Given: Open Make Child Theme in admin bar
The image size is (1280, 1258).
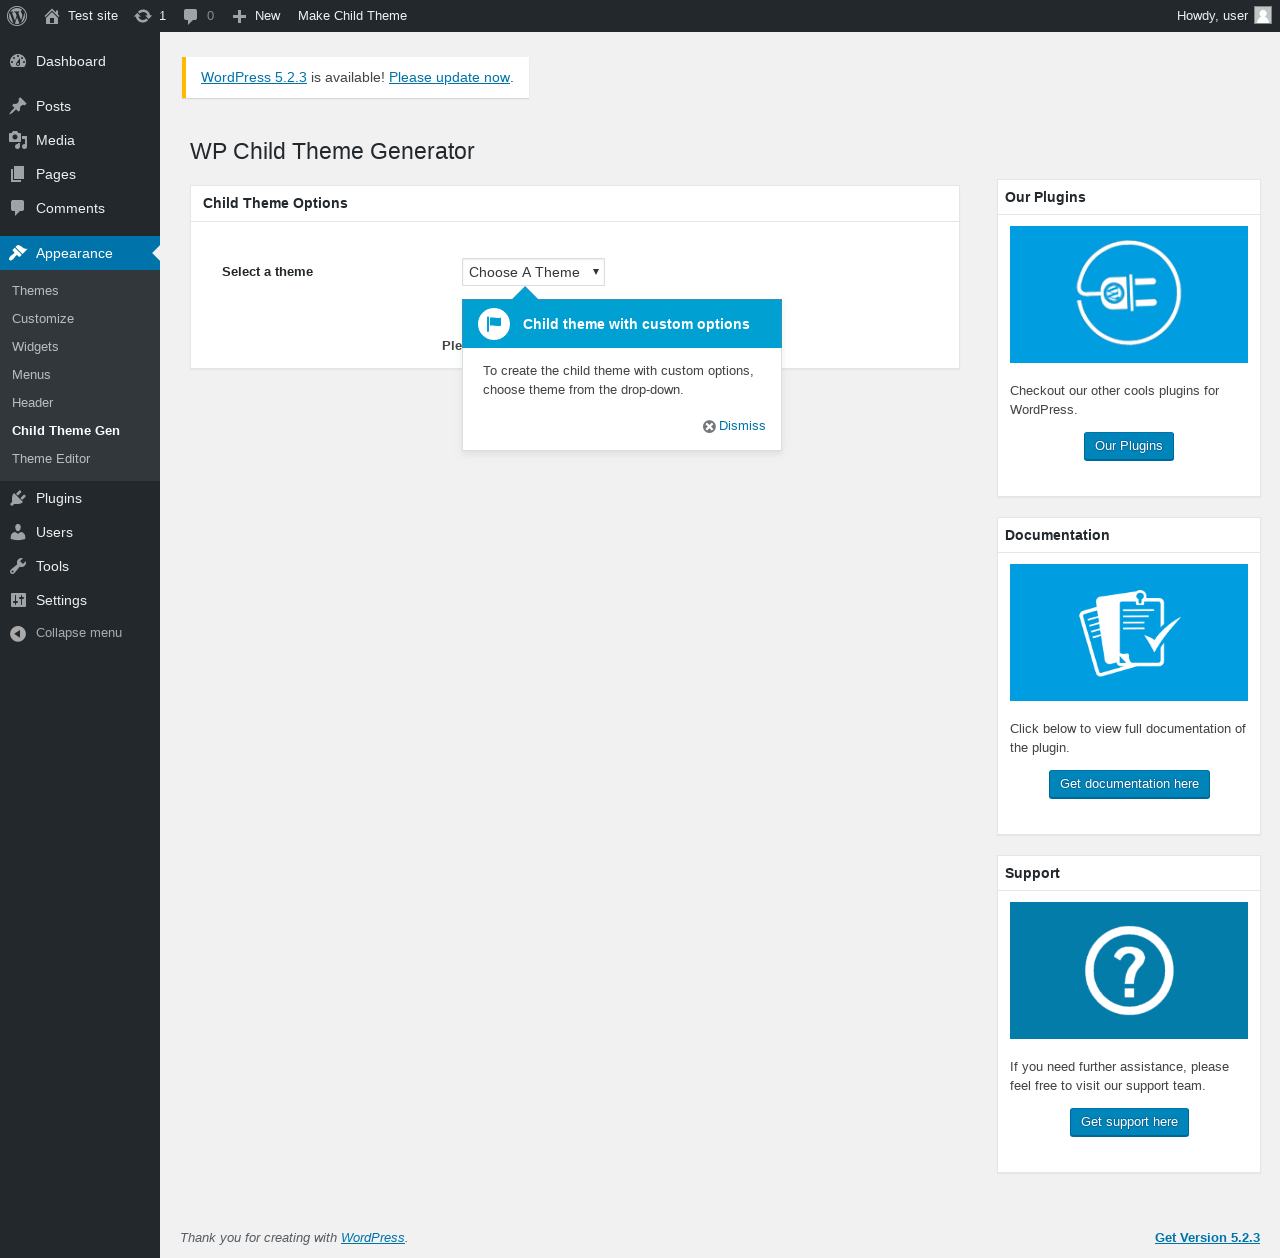Looking at the screenshot, I should [x=352, y=16].
